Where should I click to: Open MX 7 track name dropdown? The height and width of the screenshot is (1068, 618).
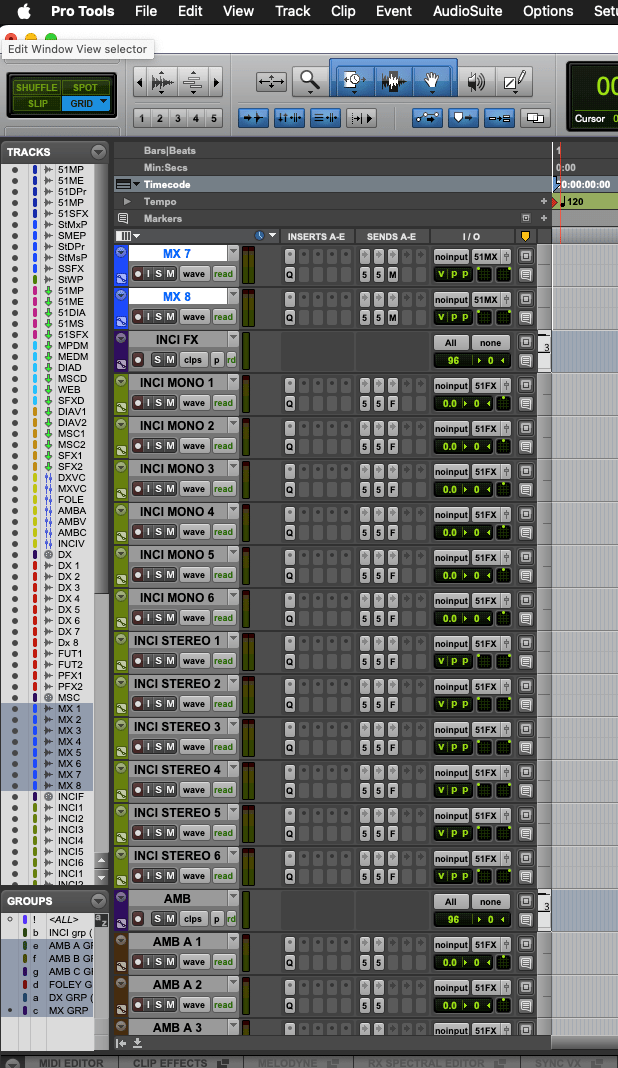pyautogui.click(x=233, y=253)
